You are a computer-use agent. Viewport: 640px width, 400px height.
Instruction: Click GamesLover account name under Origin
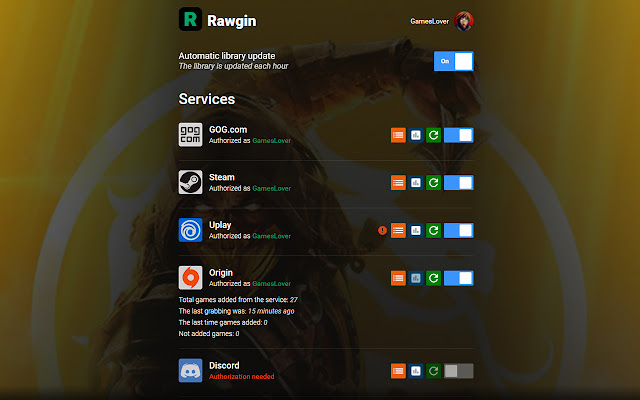(x=271, y=283)
